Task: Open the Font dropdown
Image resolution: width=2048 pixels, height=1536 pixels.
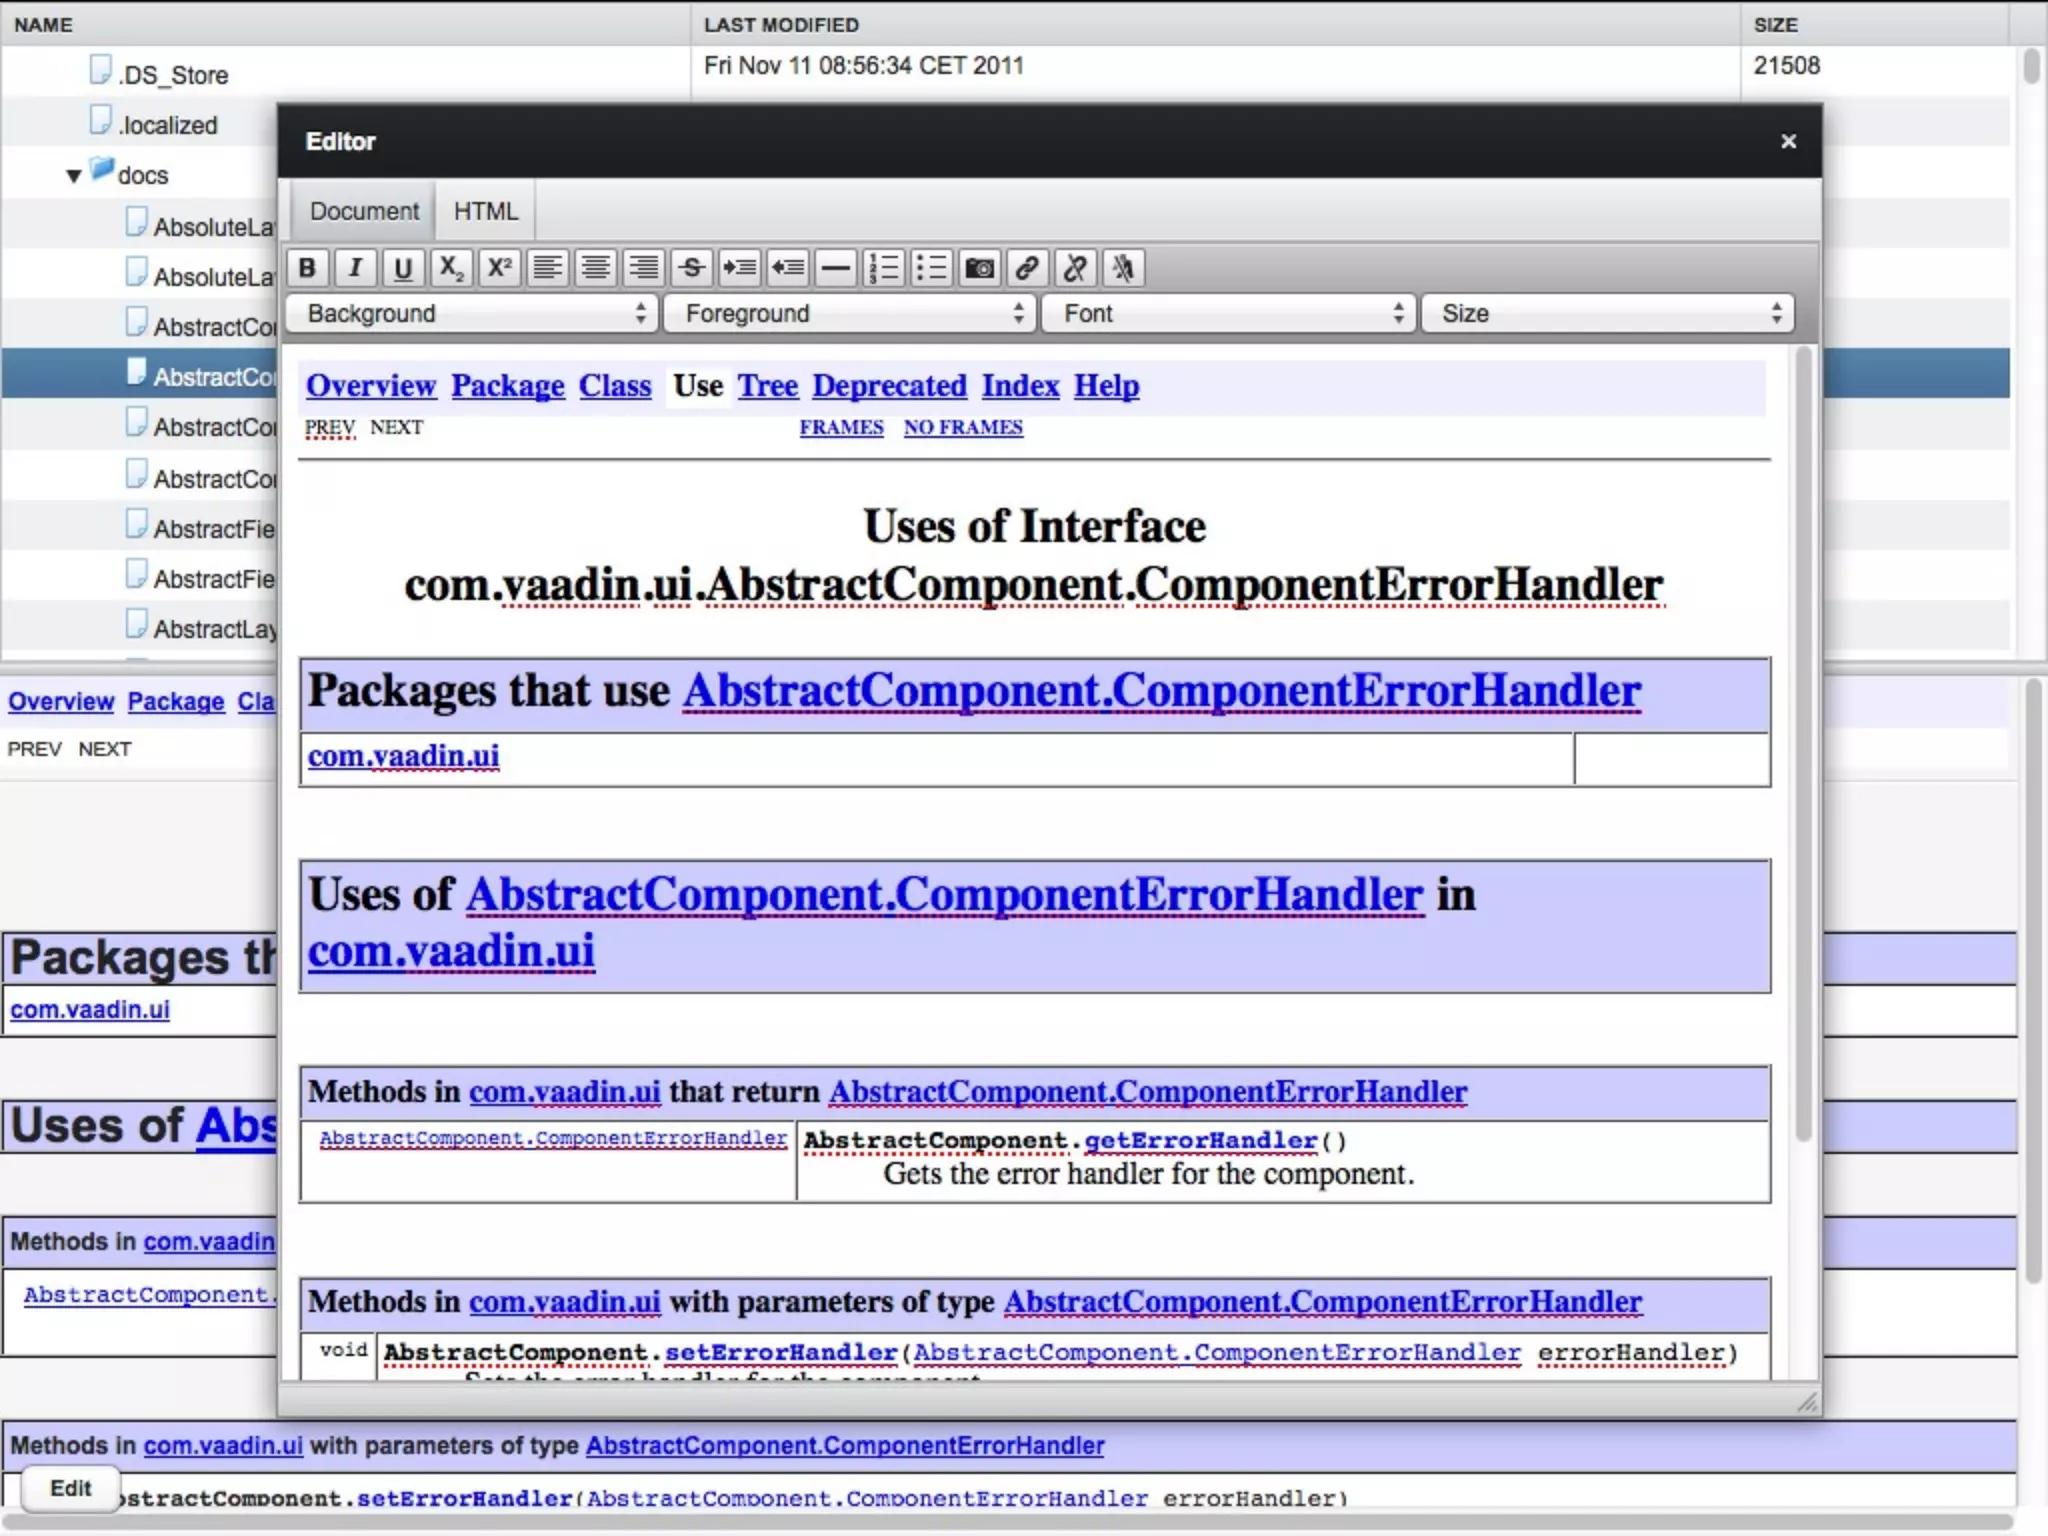Action: click(x=1229, y=314)
